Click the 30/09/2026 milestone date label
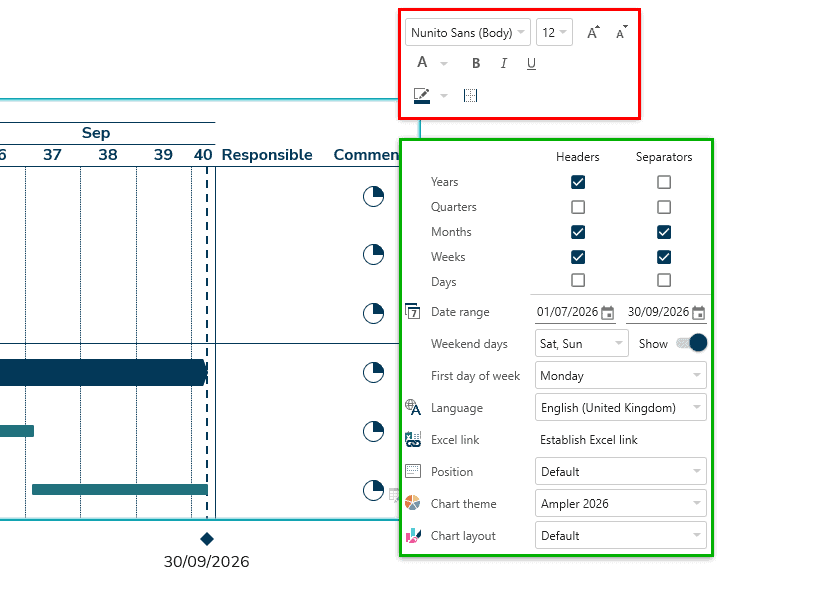Viewport: 831px width, 593px height. pyautogui.click(x=207, y=562)
